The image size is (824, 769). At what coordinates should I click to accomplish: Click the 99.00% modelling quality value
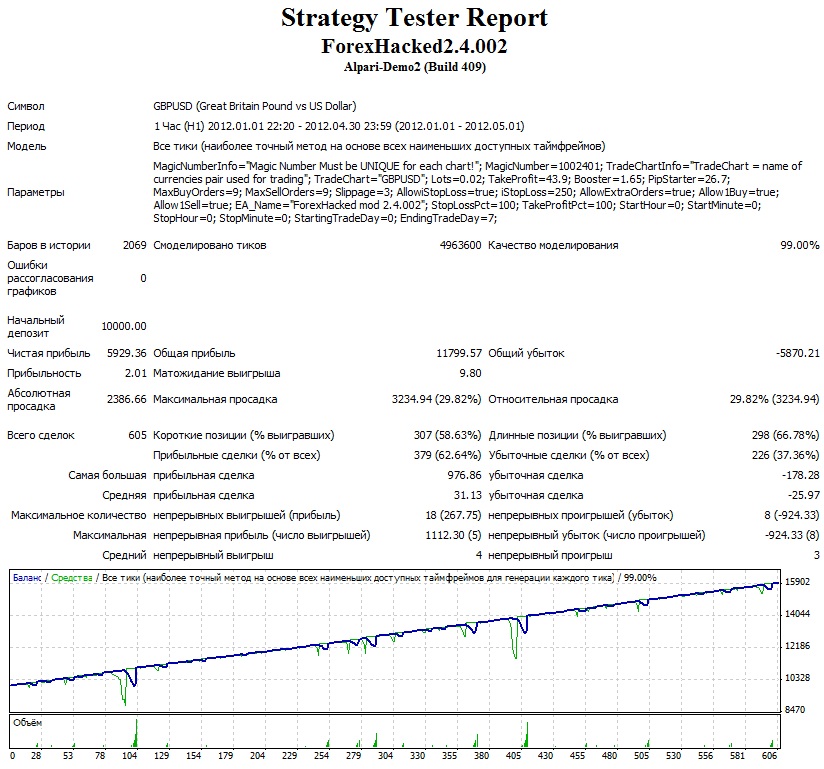pos(800,245)
